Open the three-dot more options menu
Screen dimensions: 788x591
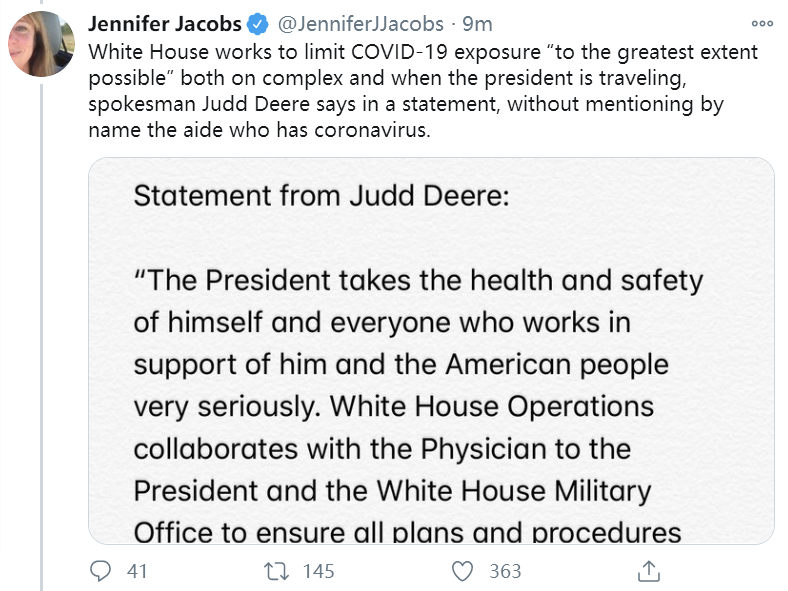(762, 24)
